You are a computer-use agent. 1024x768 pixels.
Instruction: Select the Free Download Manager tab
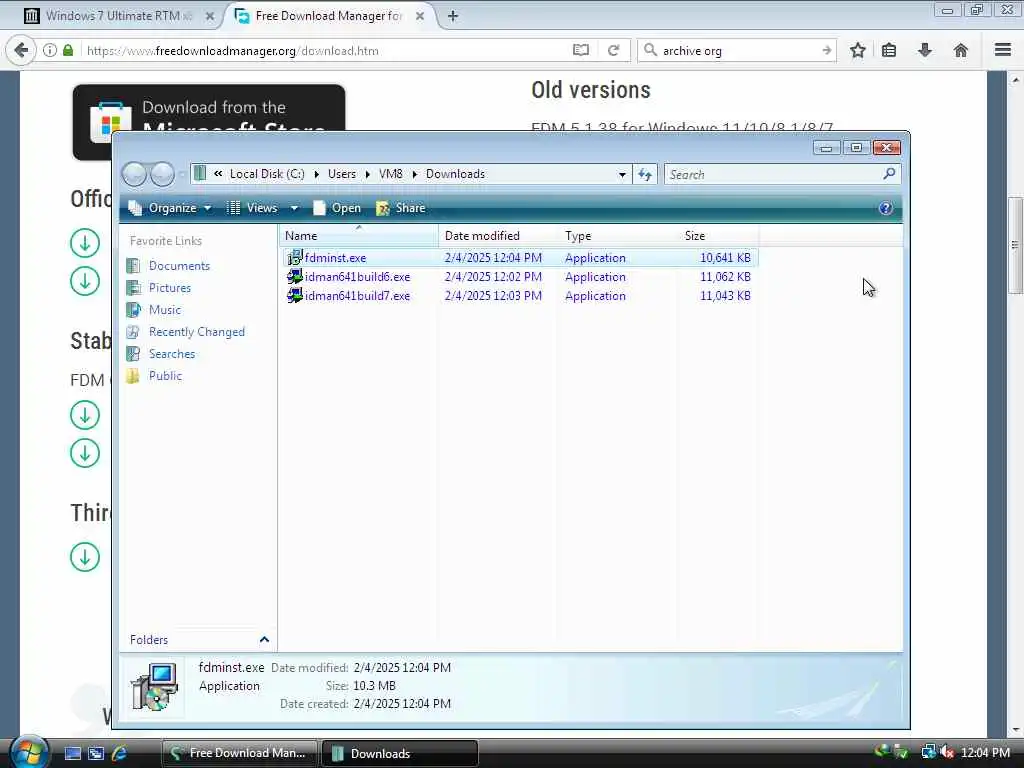[x=329, y=16]
